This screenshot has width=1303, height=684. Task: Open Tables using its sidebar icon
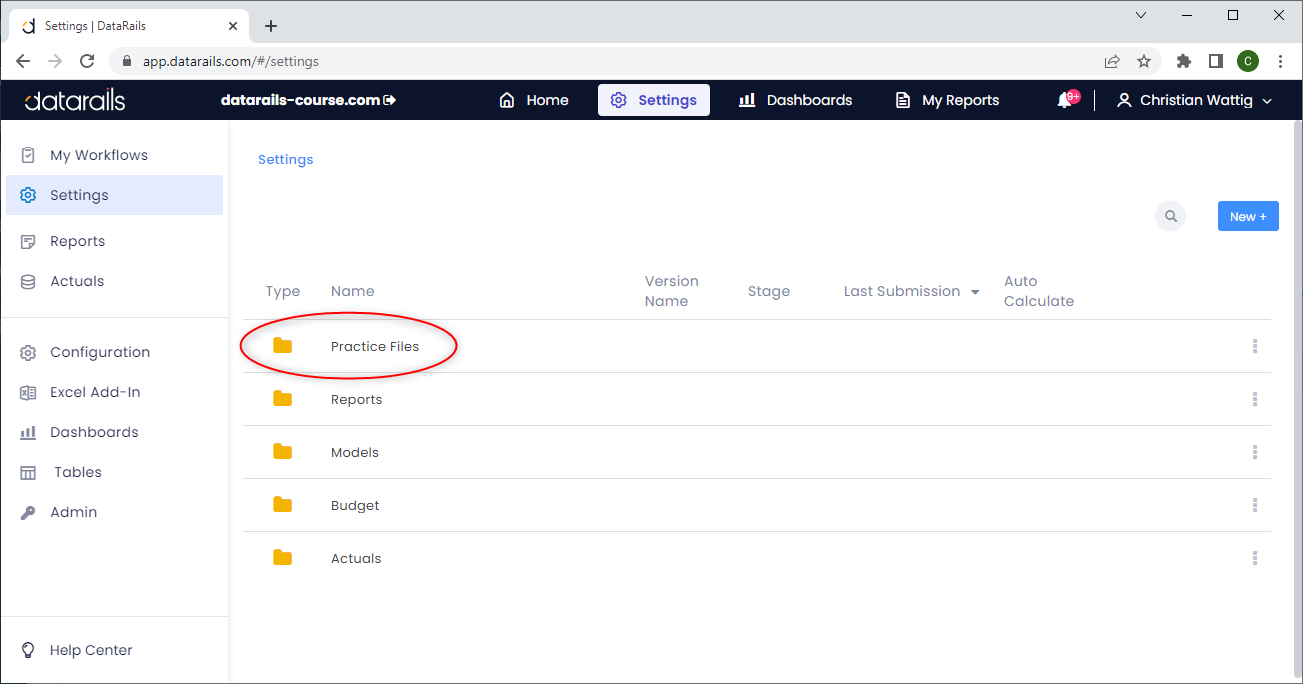coord(28,472)
